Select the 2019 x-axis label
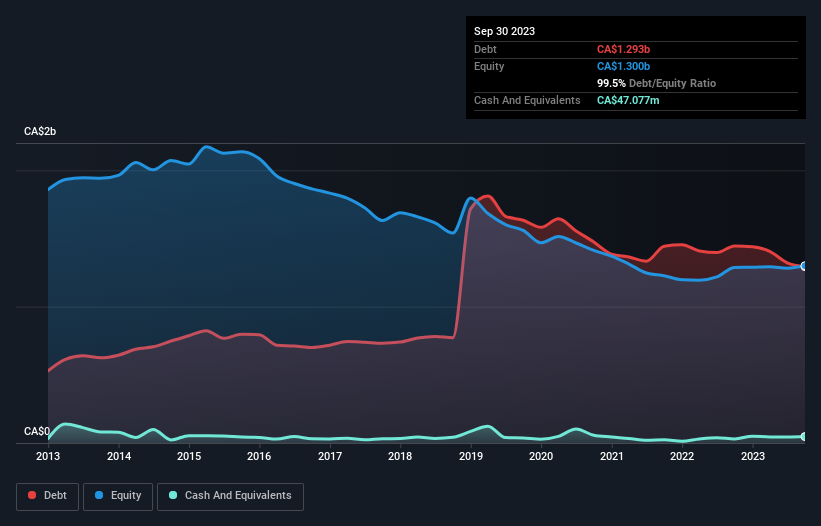The image size is (821, 526). tap(471, 456)
